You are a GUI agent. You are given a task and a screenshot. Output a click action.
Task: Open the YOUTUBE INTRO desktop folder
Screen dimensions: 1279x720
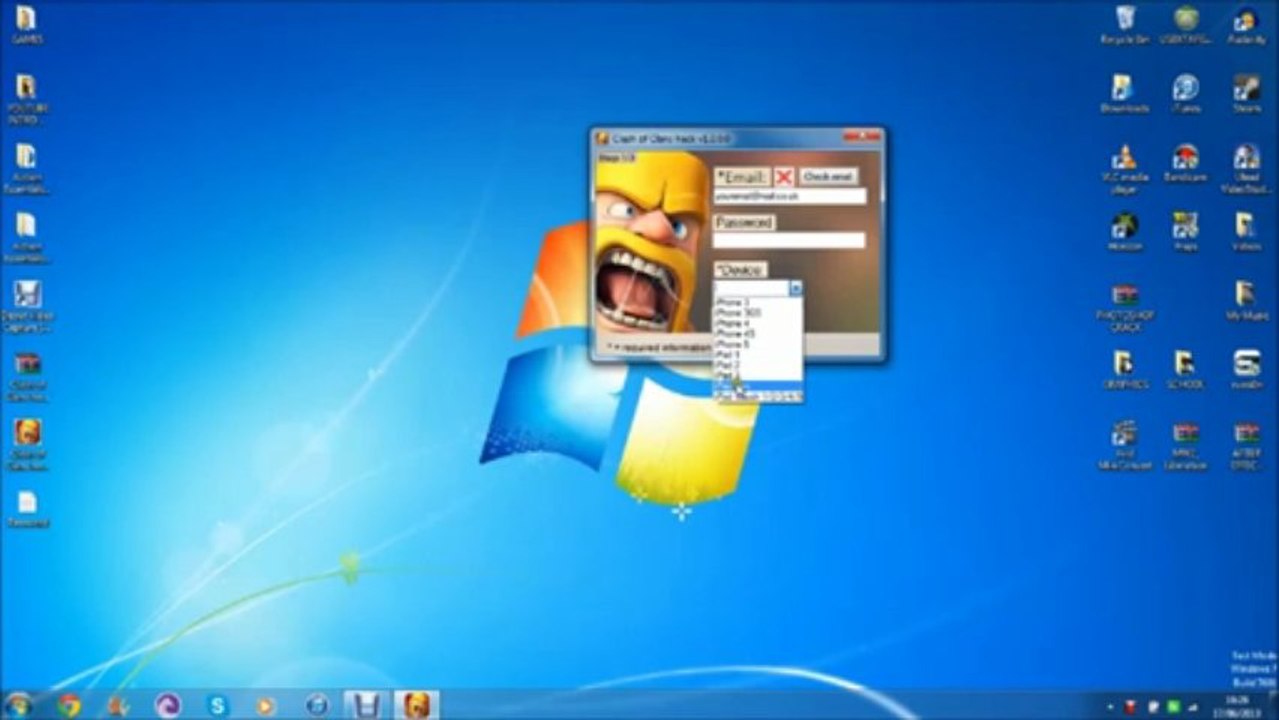click(26, 98)
